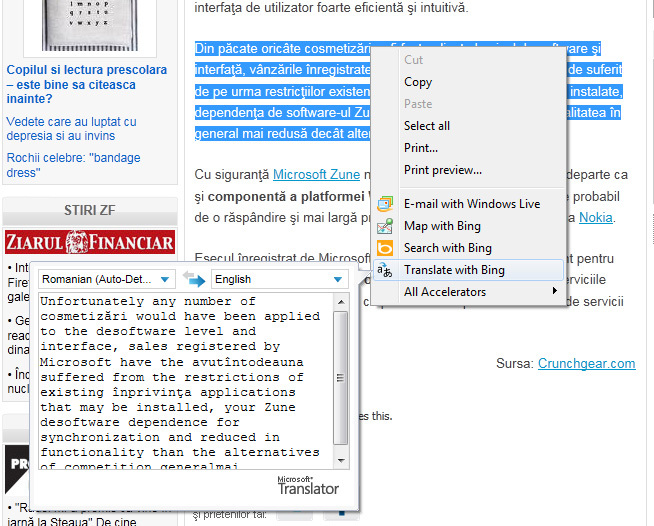Open the target language dropdown English
654x526 pixels.
280,279
